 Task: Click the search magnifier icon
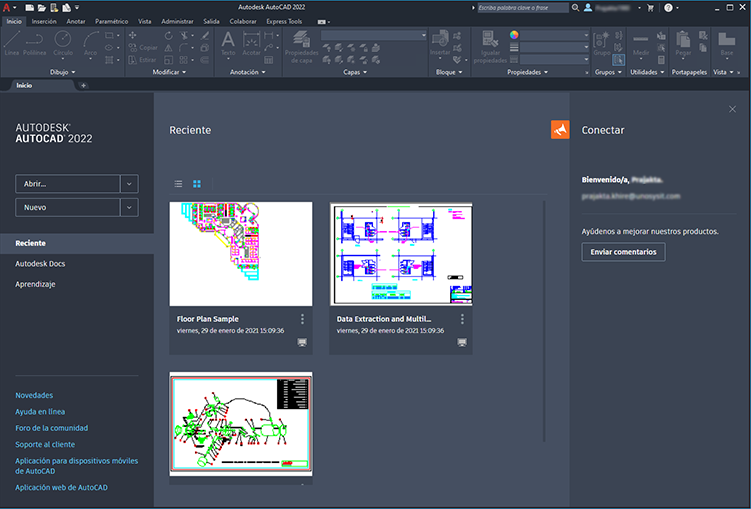(x=575, y=8)
